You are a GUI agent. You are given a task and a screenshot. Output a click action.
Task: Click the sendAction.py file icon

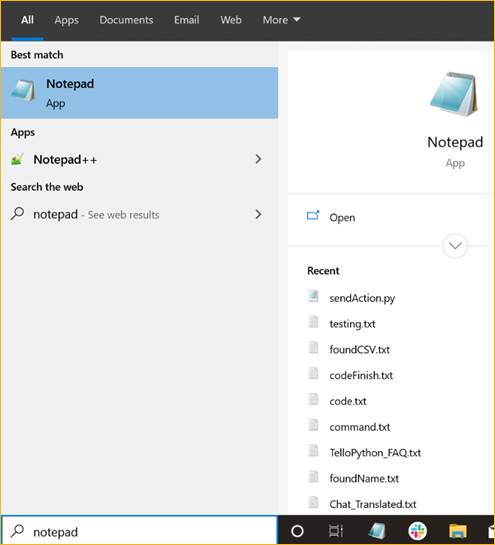pyautogui.click(x=313, y=296)
